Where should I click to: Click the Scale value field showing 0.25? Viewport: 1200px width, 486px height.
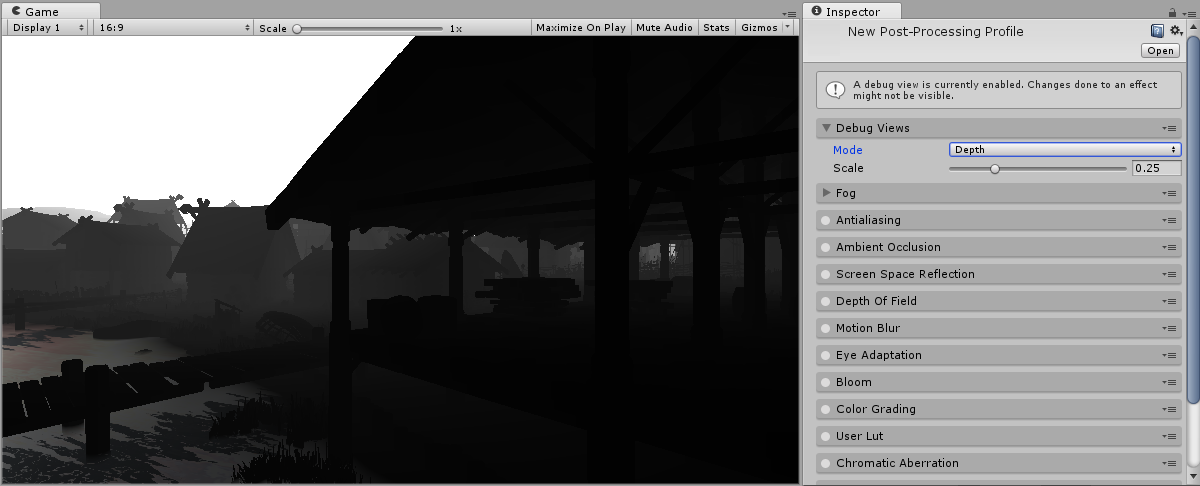click(1156, 169)
